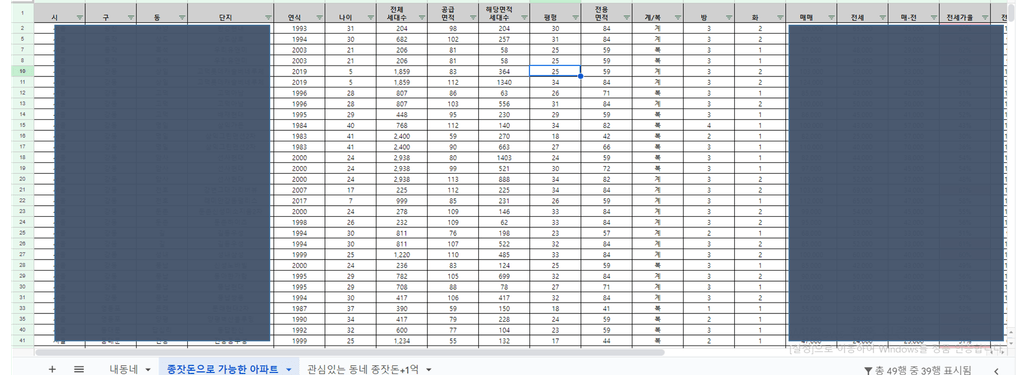Image resolution: width=1016 pixels, height=375 pixels.
Task: Open filter dropdown on 공급 면적 column
Action: click(x=472, y=17)
